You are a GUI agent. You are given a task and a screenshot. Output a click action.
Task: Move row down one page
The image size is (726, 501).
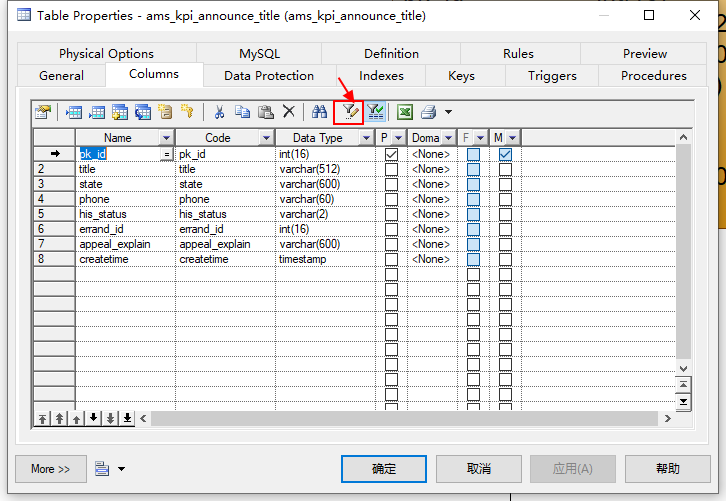[x=110, y=419]
